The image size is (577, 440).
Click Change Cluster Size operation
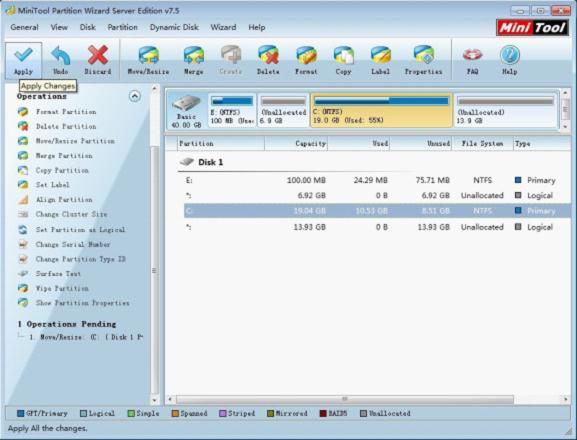tap(71, 214)
